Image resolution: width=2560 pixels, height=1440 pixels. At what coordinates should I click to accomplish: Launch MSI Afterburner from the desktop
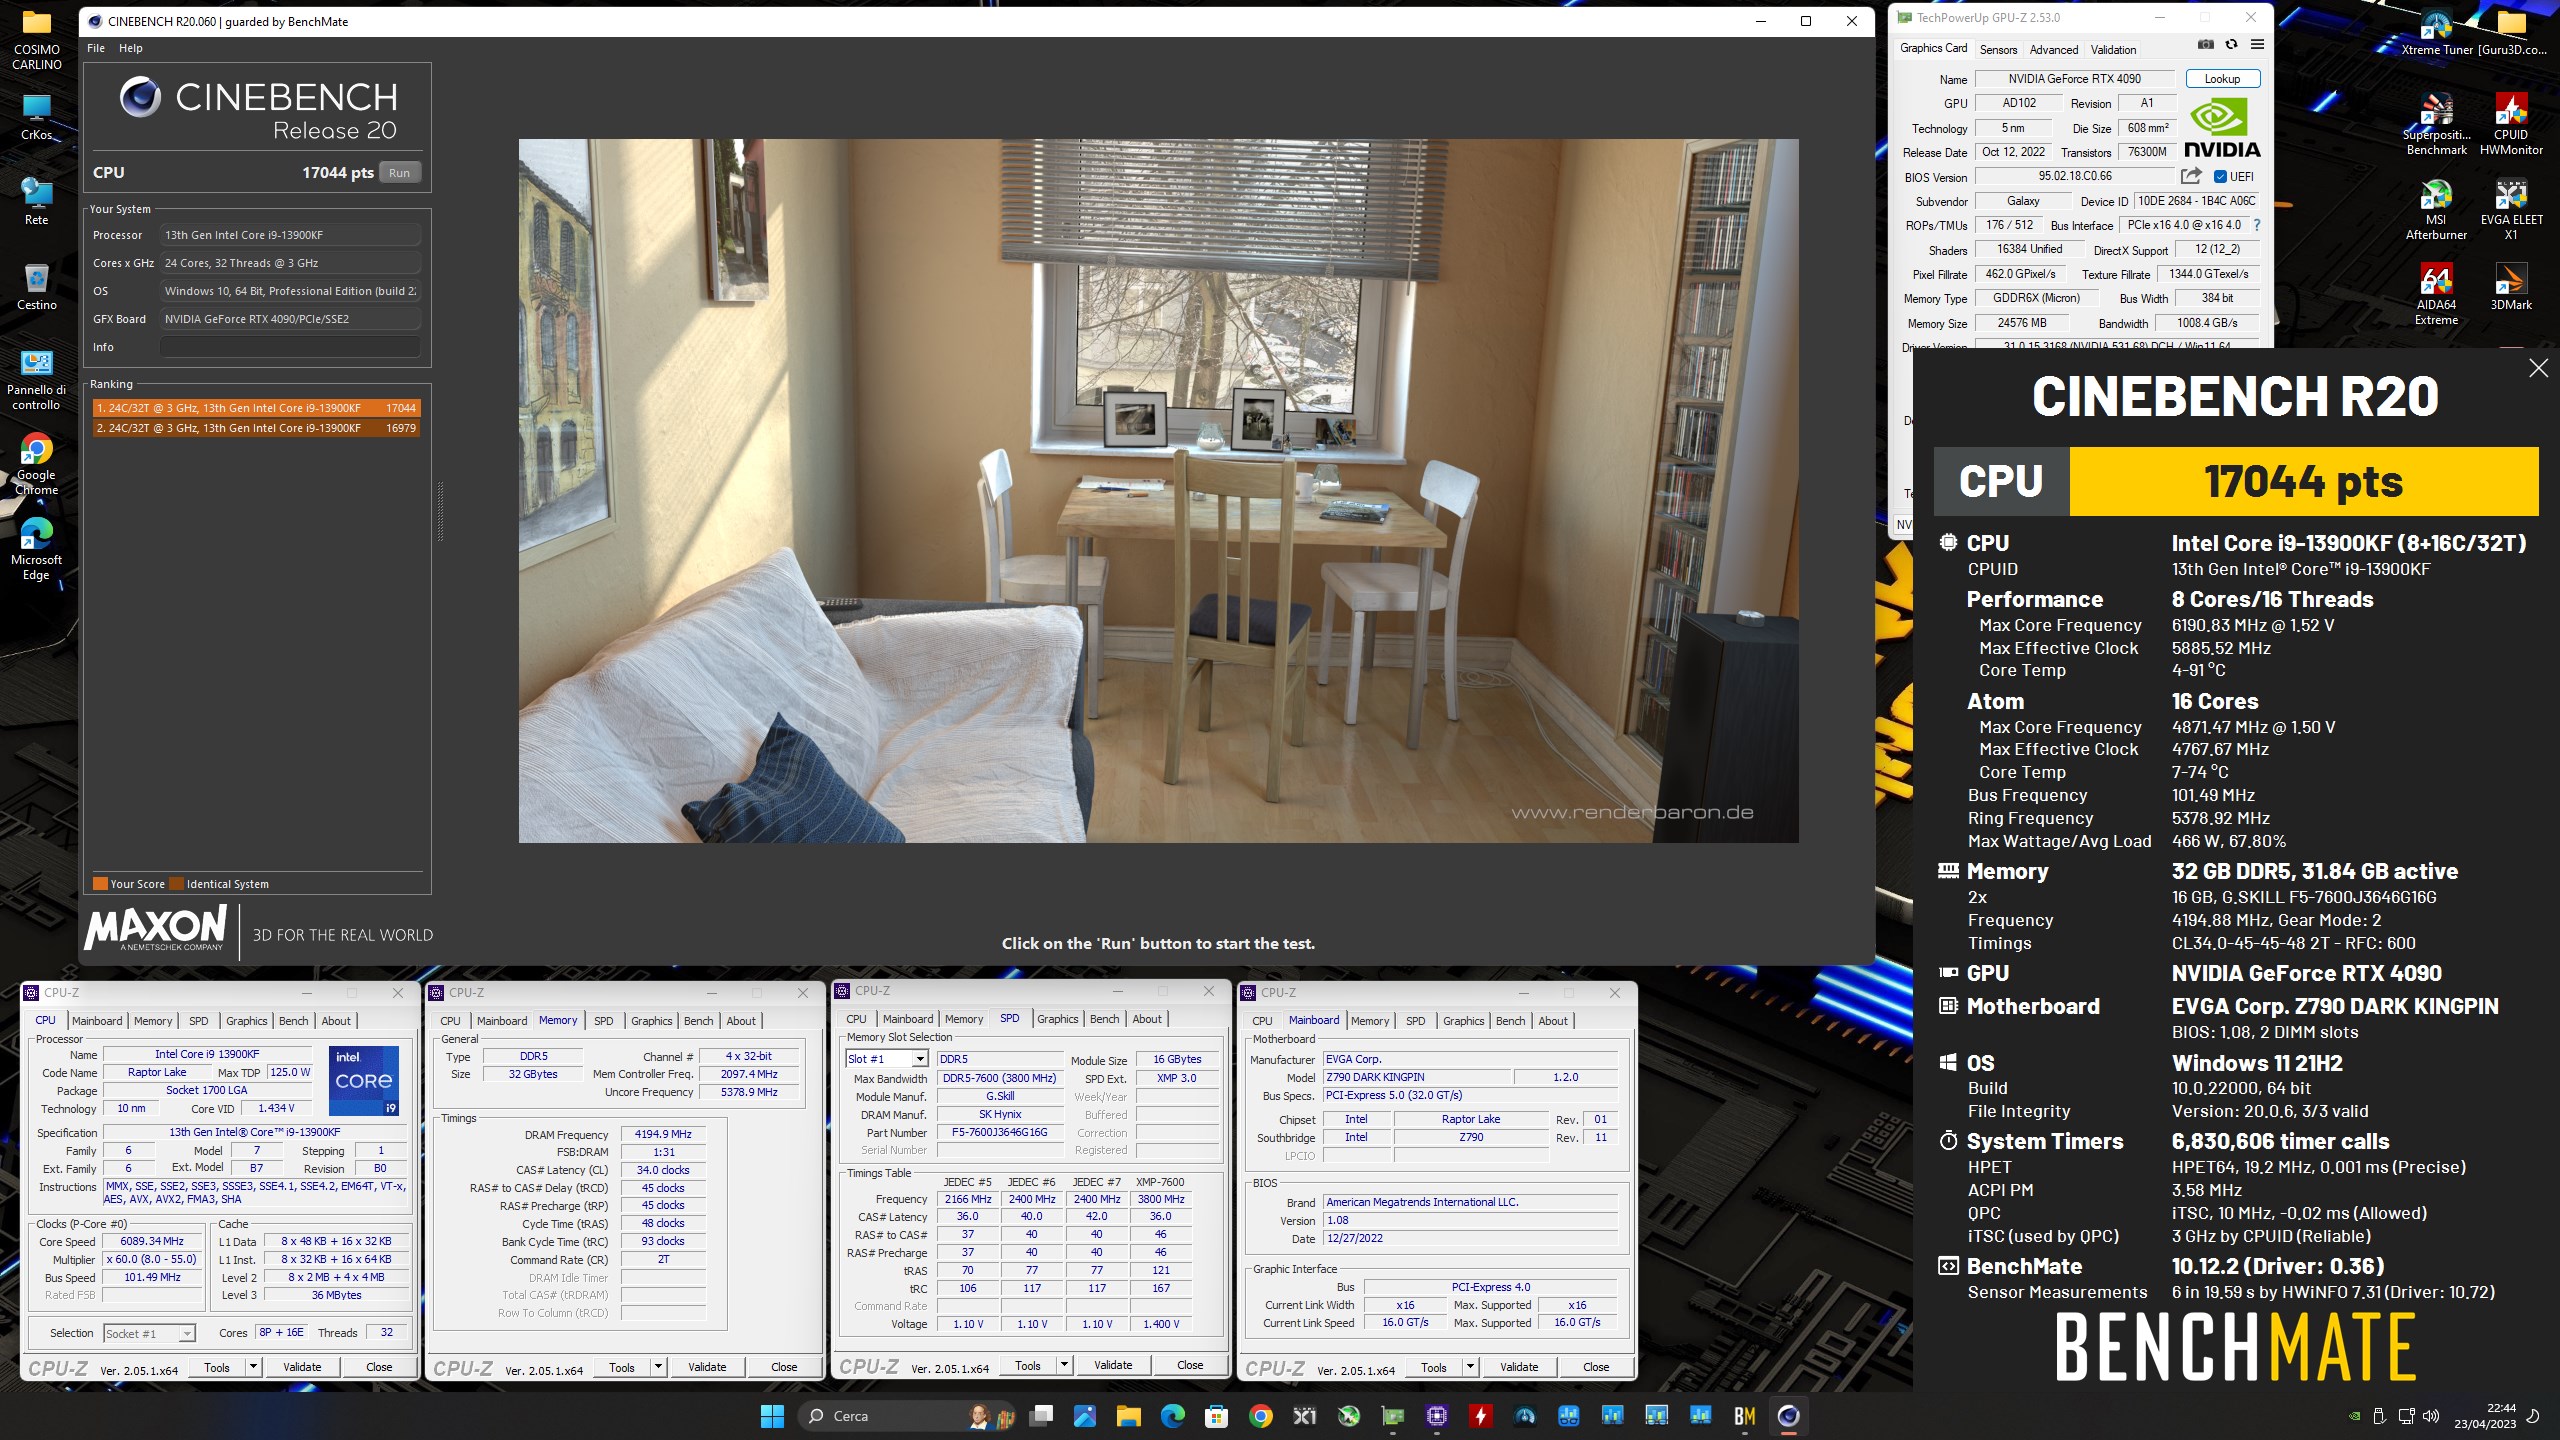click(x=2436, y=209)
